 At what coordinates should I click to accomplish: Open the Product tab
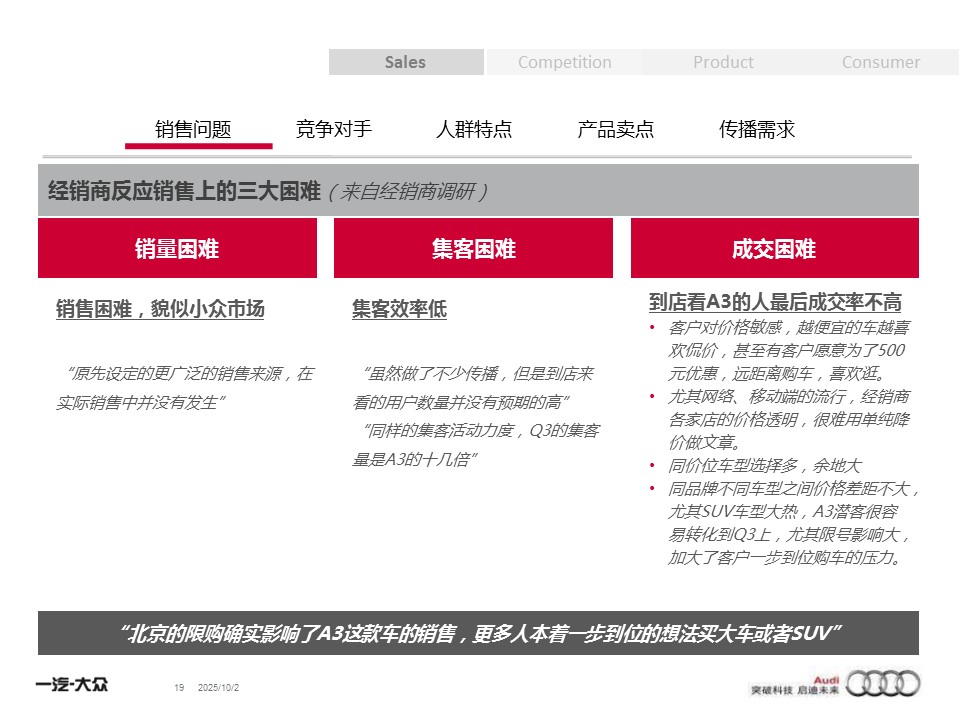pyautogui.click(x=723, y=62)
